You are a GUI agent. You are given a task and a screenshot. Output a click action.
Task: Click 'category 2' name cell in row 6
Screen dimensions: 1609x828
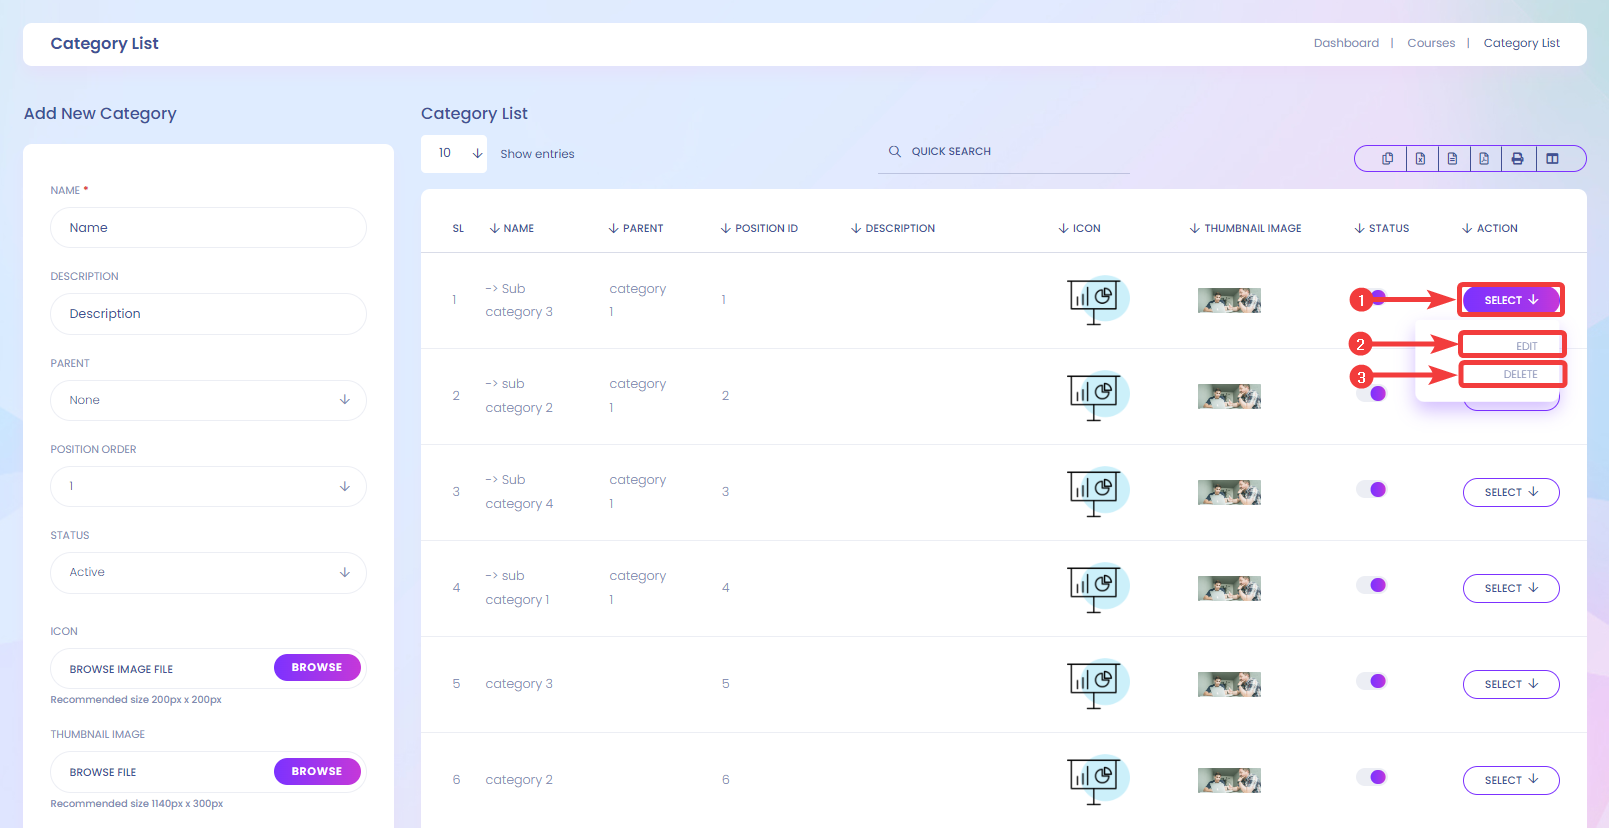pyautogui.click(x=519, y=780)
